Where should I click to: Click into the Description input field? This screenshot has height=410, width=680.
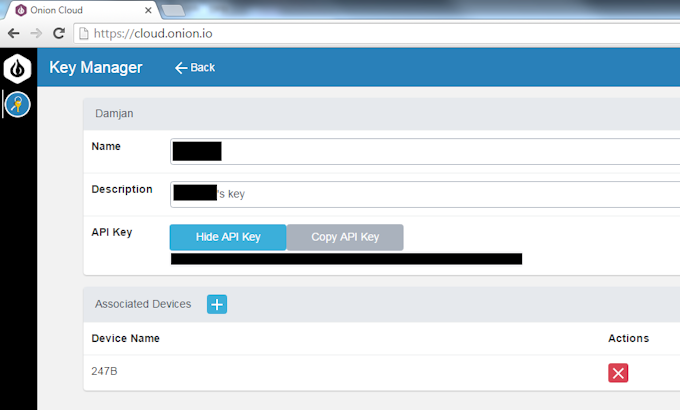coord(425,194)
